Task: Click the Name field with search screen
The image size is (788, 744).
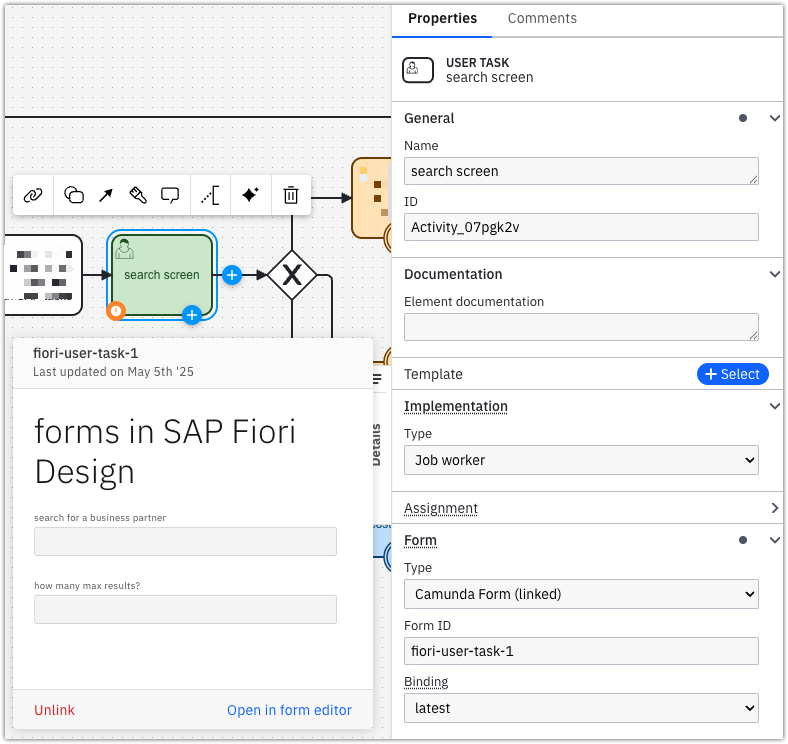Action: (x=581, y=171)
